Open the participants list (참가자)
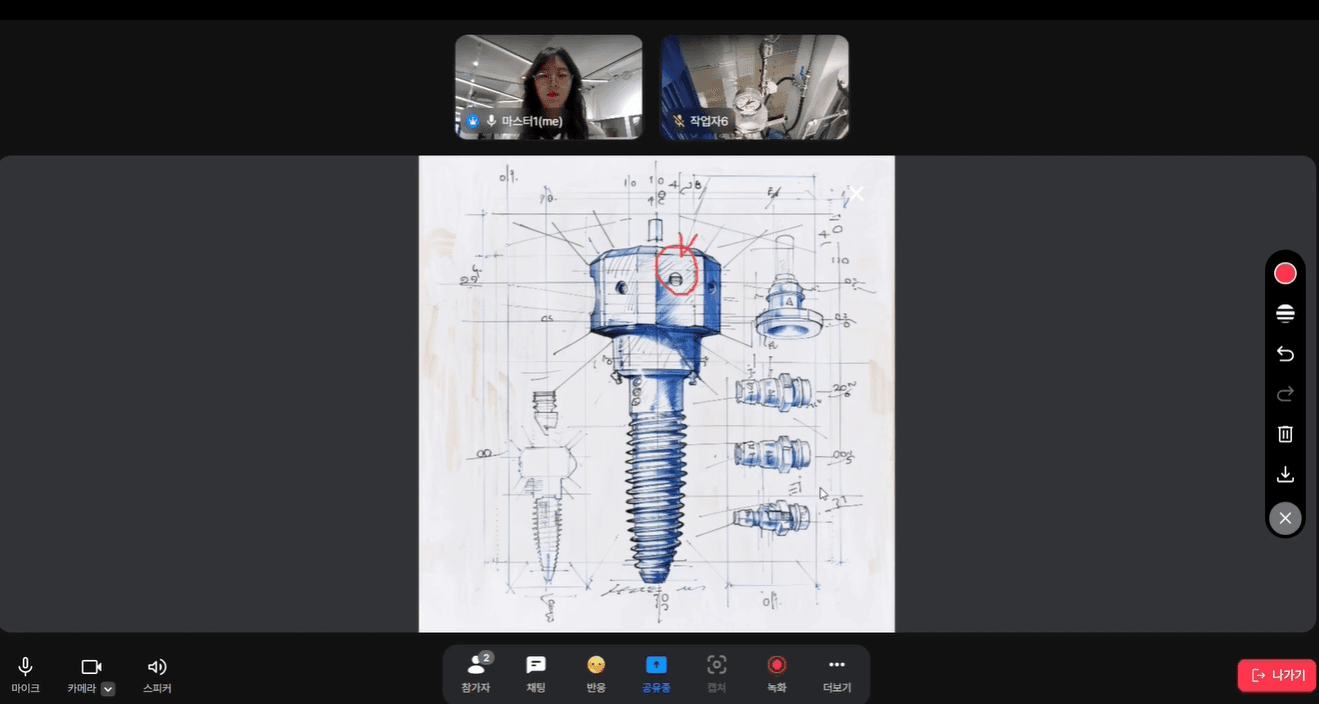The image size is (1319, 704). click(476, 674)
